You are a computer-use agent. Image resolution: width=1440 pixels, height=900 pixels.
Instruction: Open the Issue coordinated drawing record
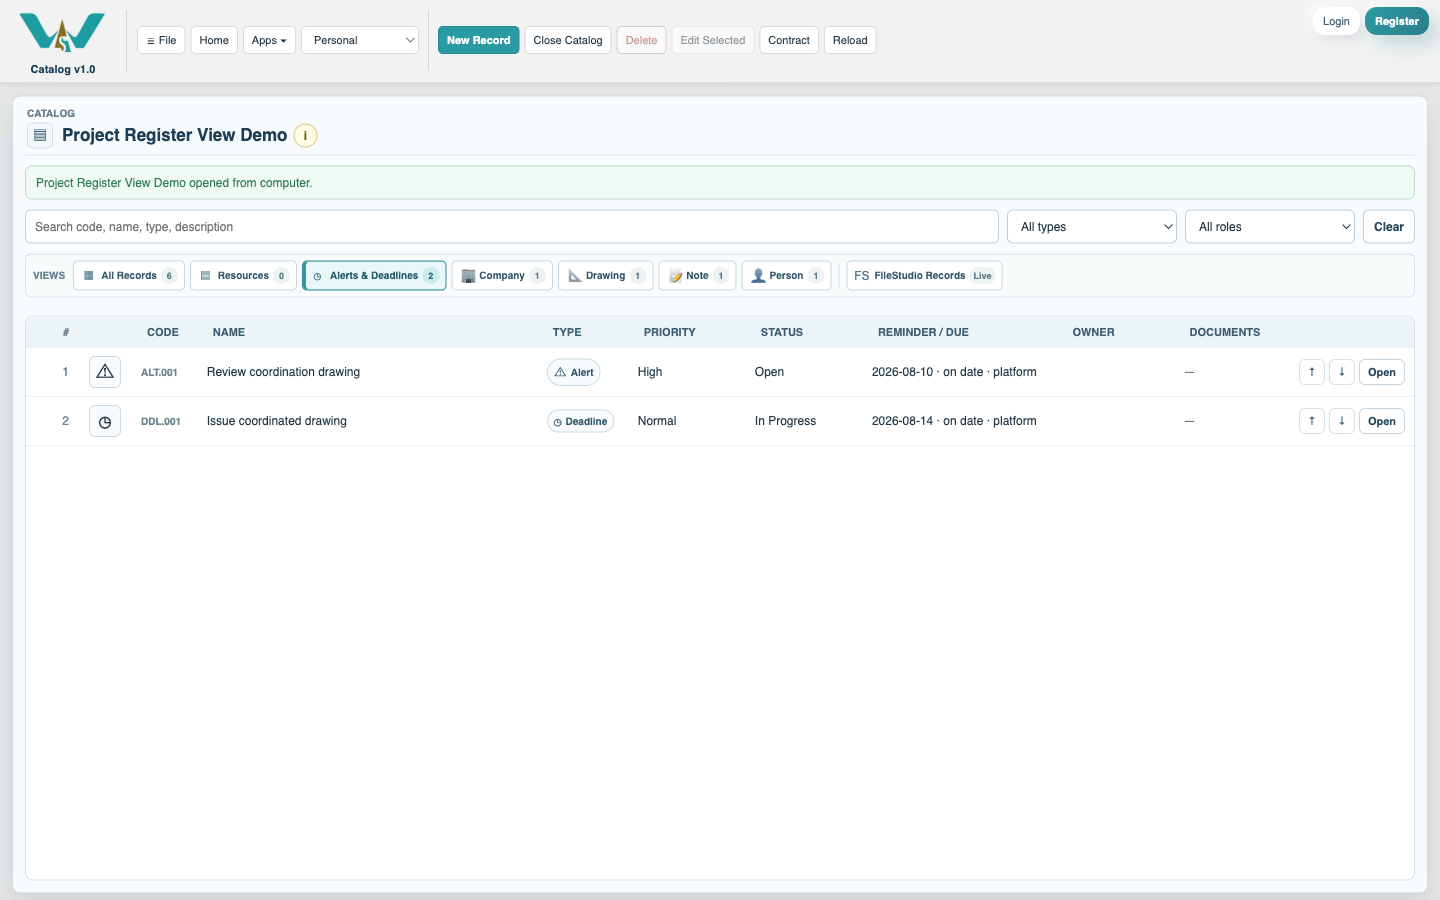coord(1382,421)
